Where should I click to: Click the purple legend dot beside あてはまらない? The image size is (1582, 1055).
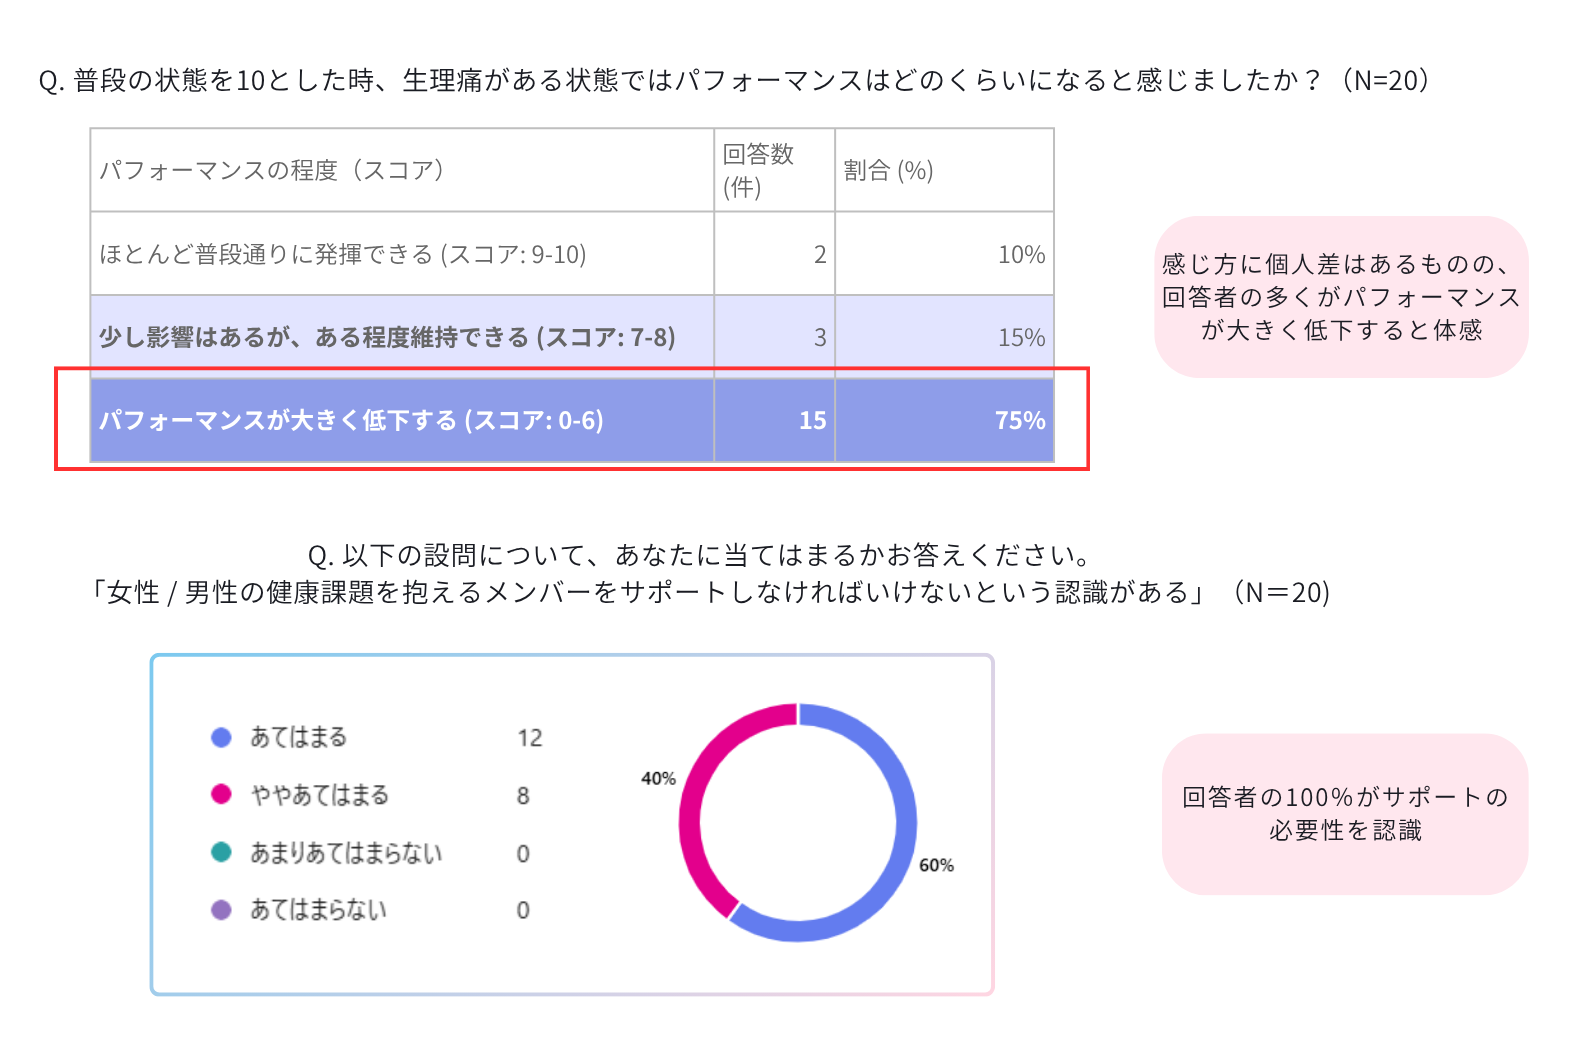[x=221, y=909]
